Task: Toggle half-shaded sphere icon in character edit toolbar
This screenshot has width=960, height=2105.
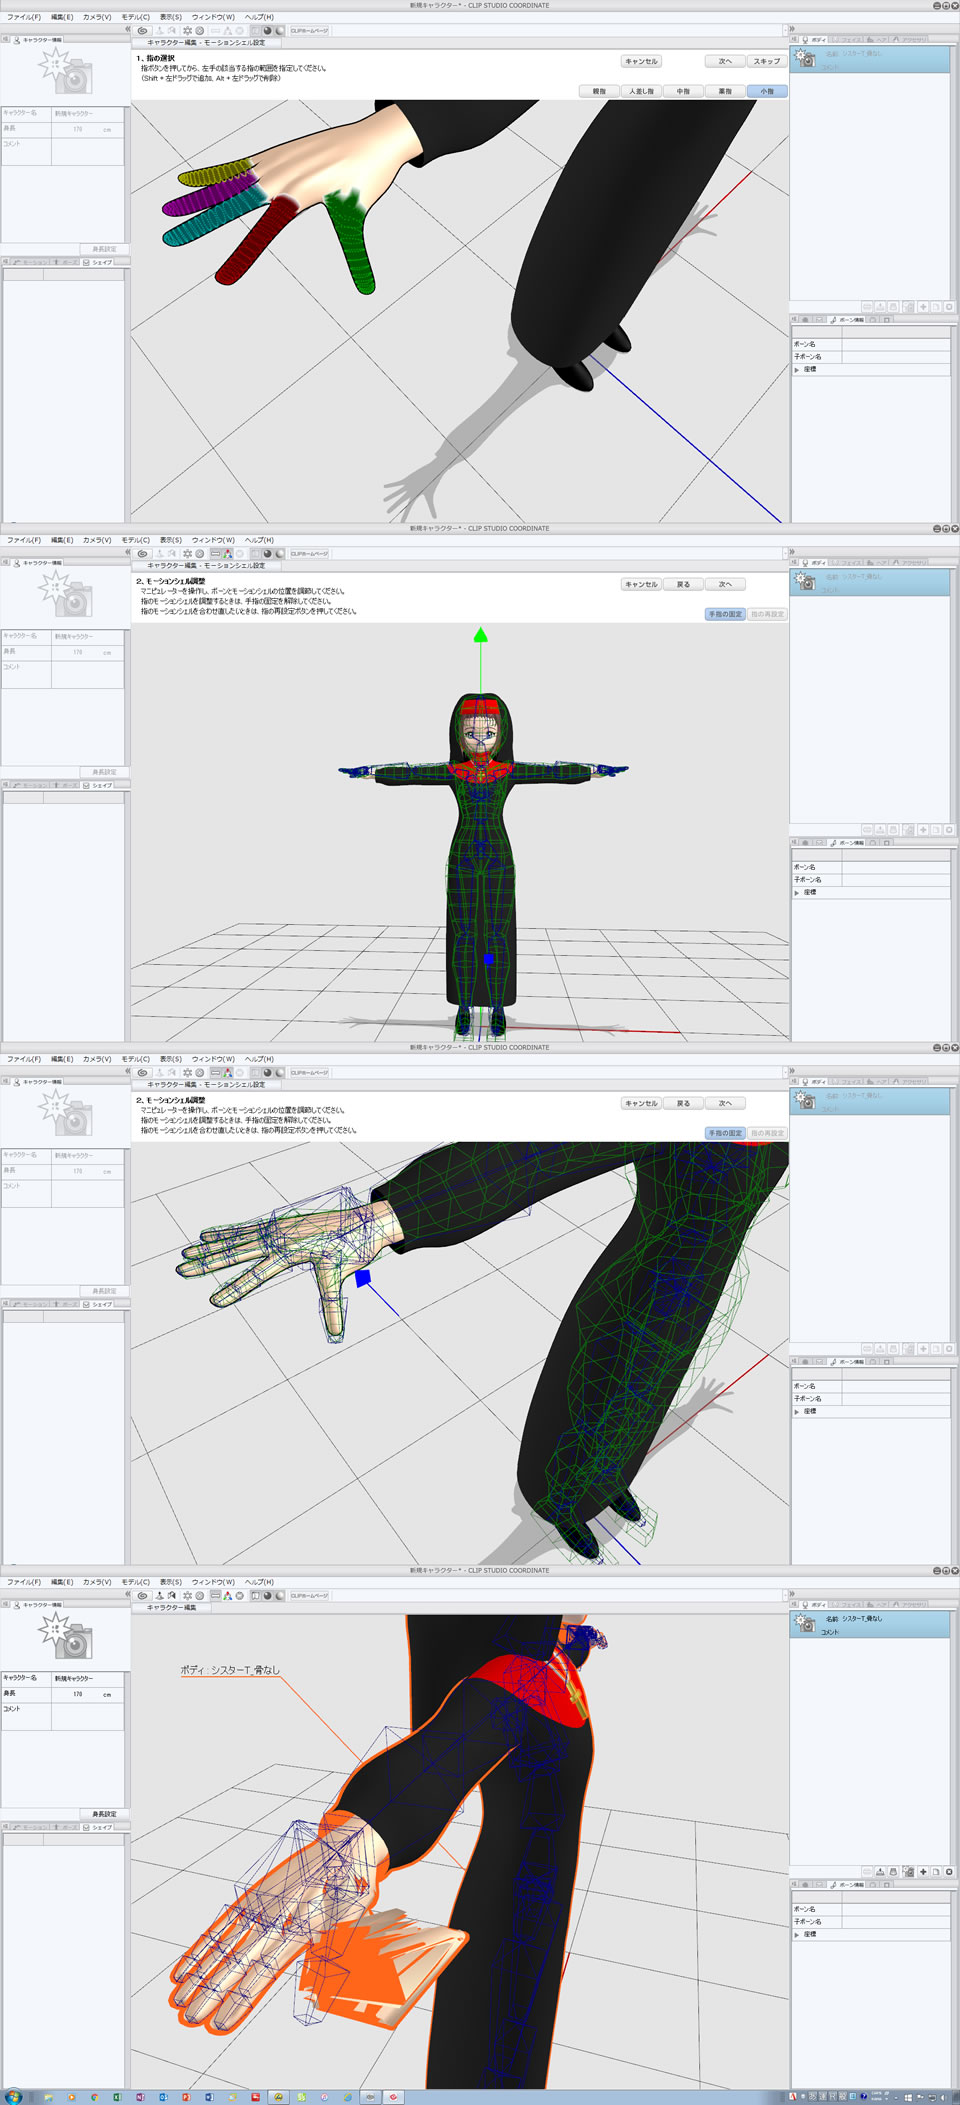Action: 279,1595
